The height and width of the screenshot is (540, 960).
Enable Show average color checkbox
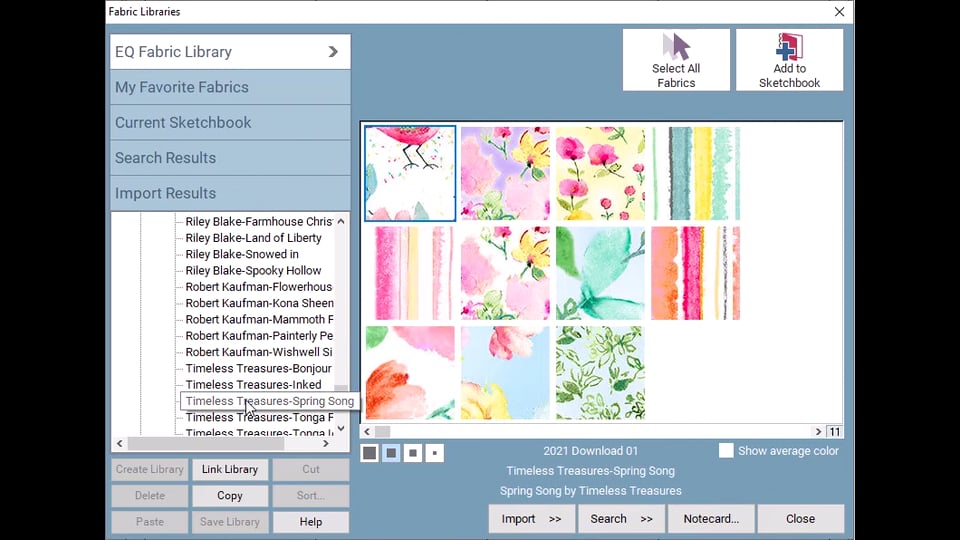pos(726,451)
